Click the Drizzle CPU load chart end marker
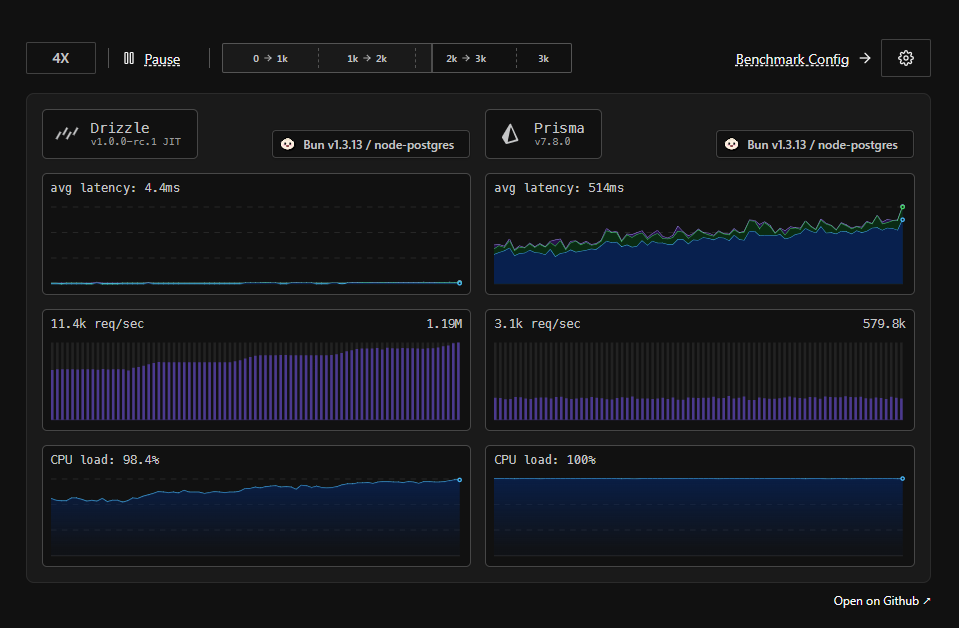The image size is (959, 628). tap(459, 480)
